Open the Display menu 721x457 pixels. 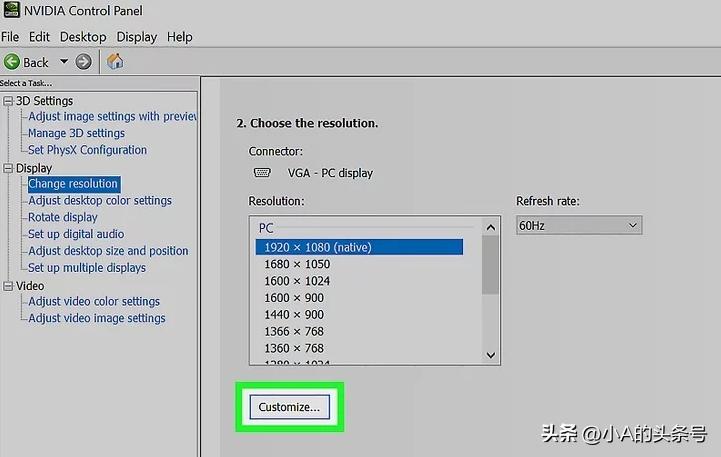[x=137, y=37]
